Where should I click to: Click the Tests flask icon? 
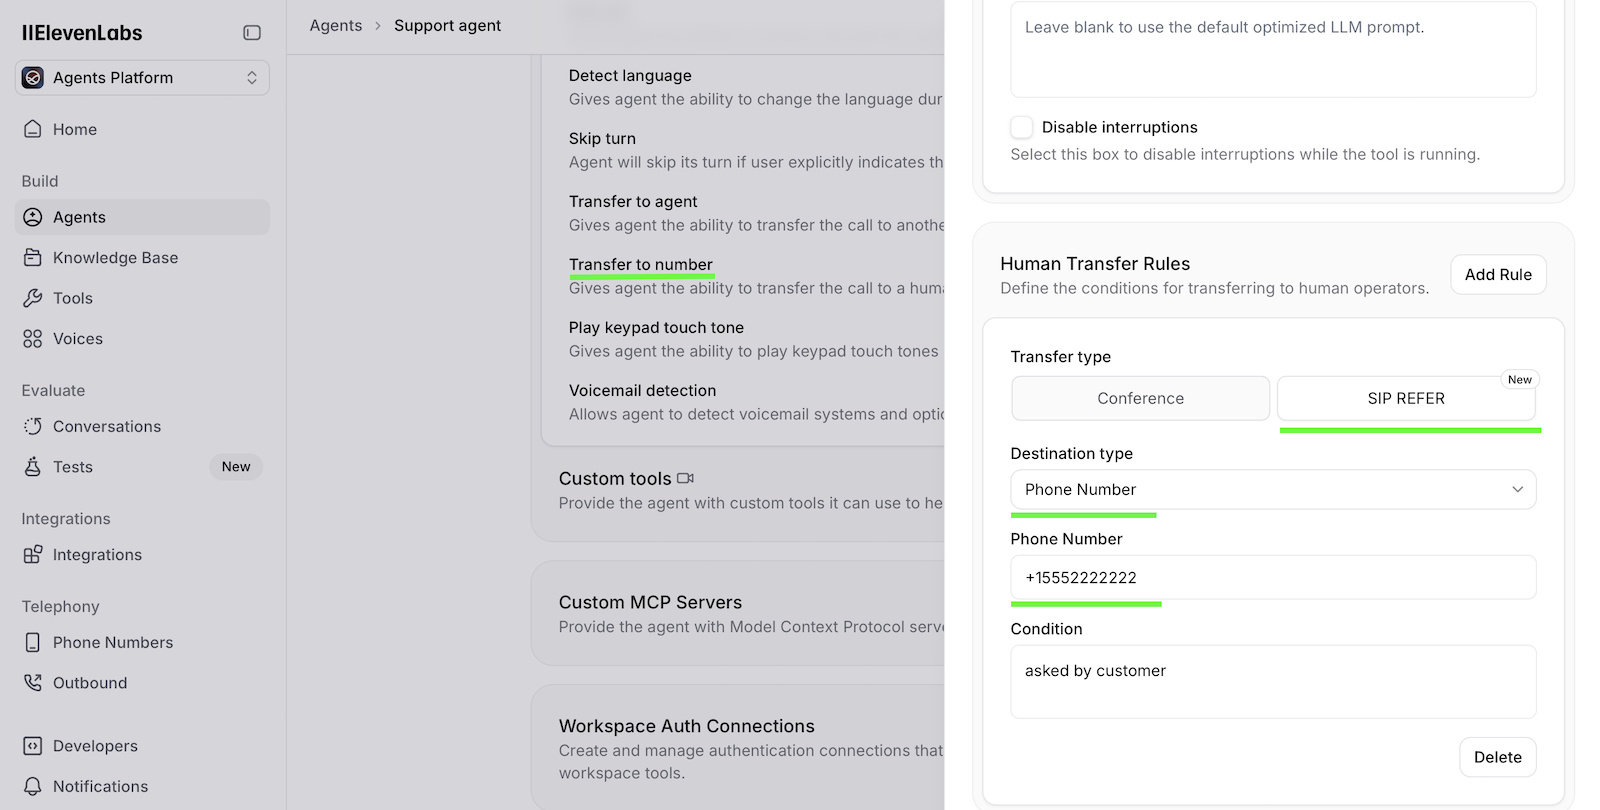tap(33, 467)
